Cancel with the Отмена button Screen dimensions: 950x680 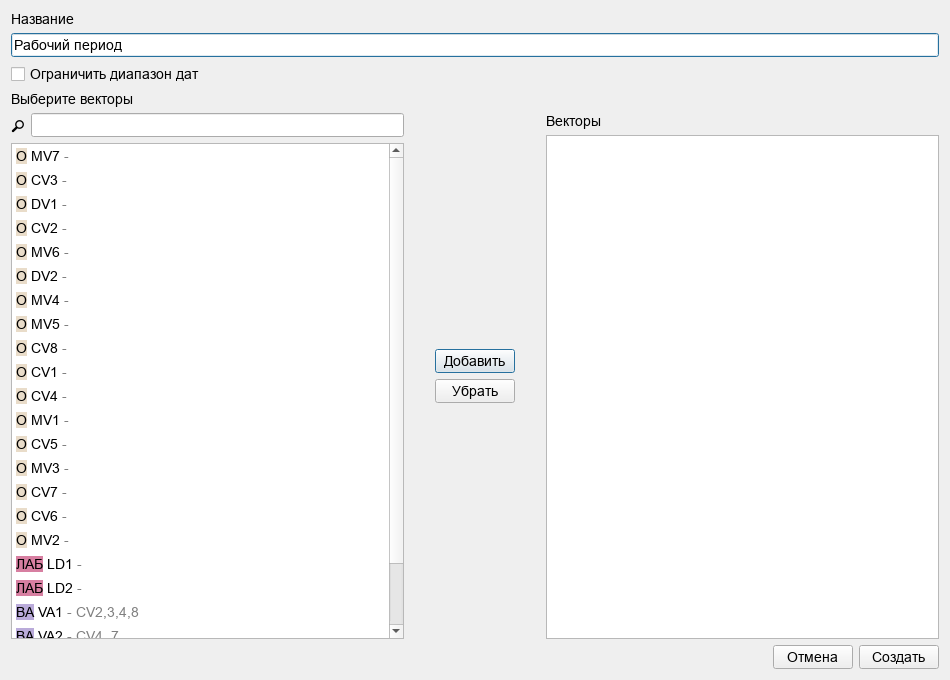(x=812, y=657)
